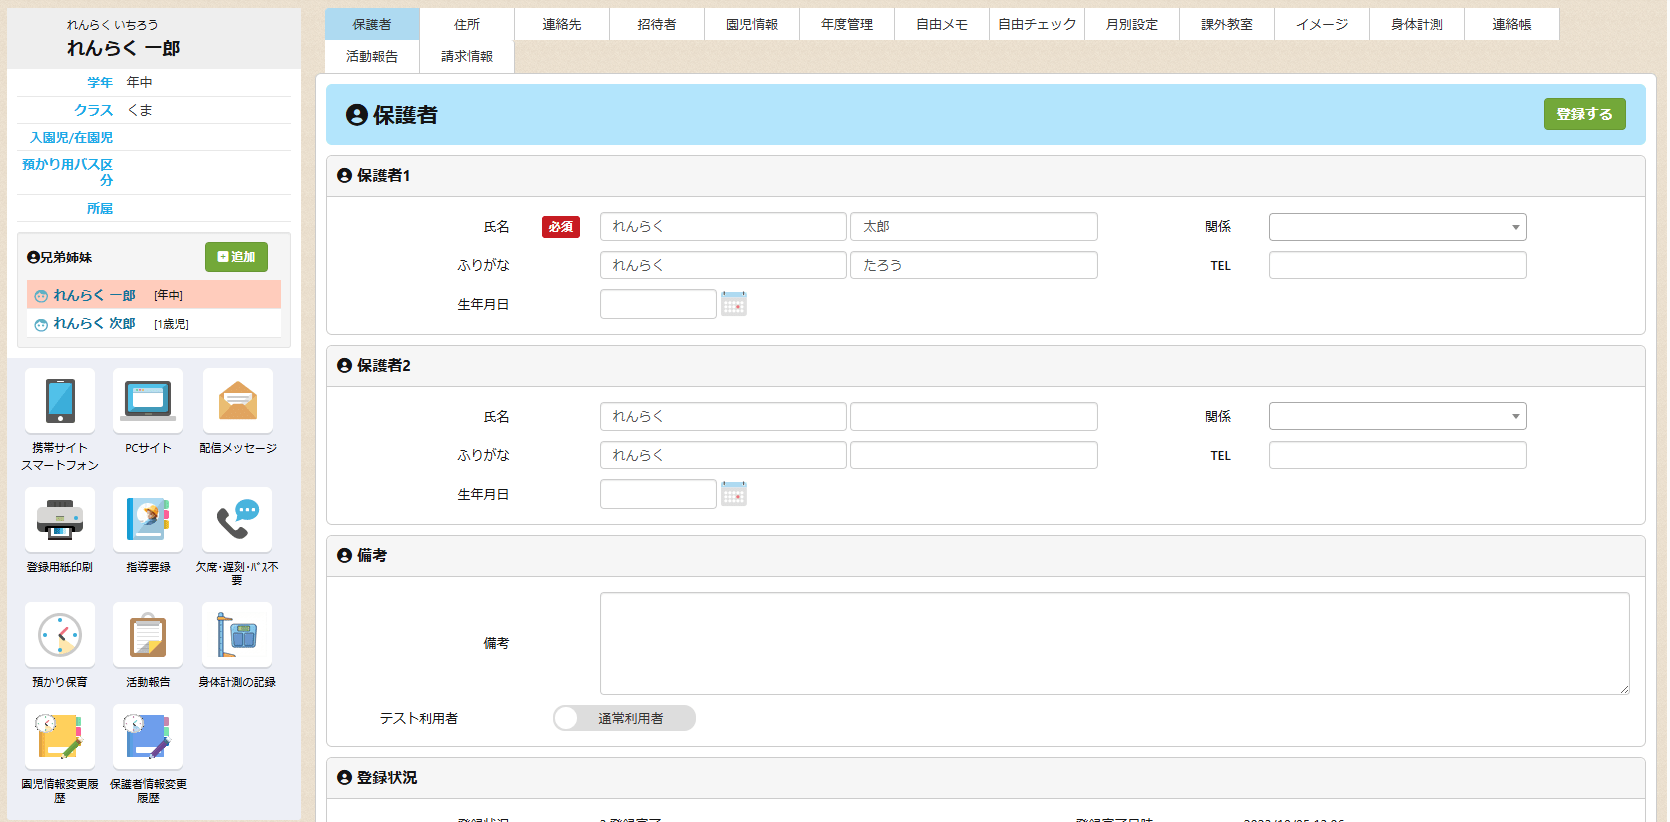This screenshot has width=1670, height=822.
Task: Click face icon beside れんらく 一郎 sibling
Action: tap(41, 296)
